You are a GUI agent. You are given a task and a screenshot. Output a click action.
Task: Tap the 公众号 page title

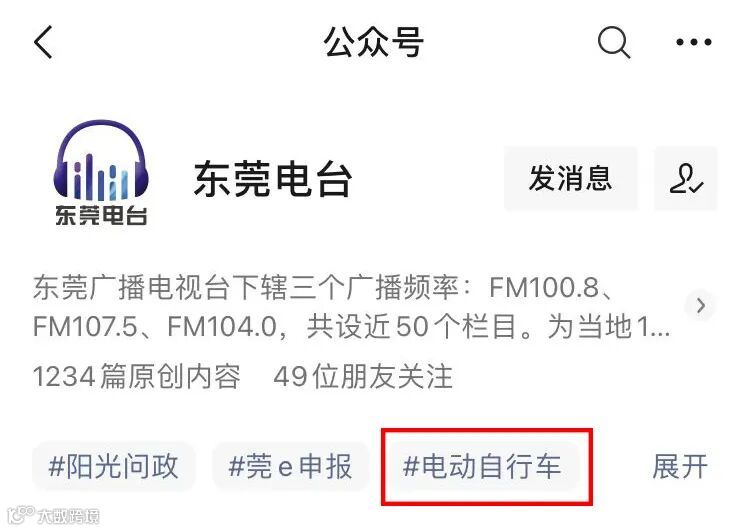coord(374,42)
